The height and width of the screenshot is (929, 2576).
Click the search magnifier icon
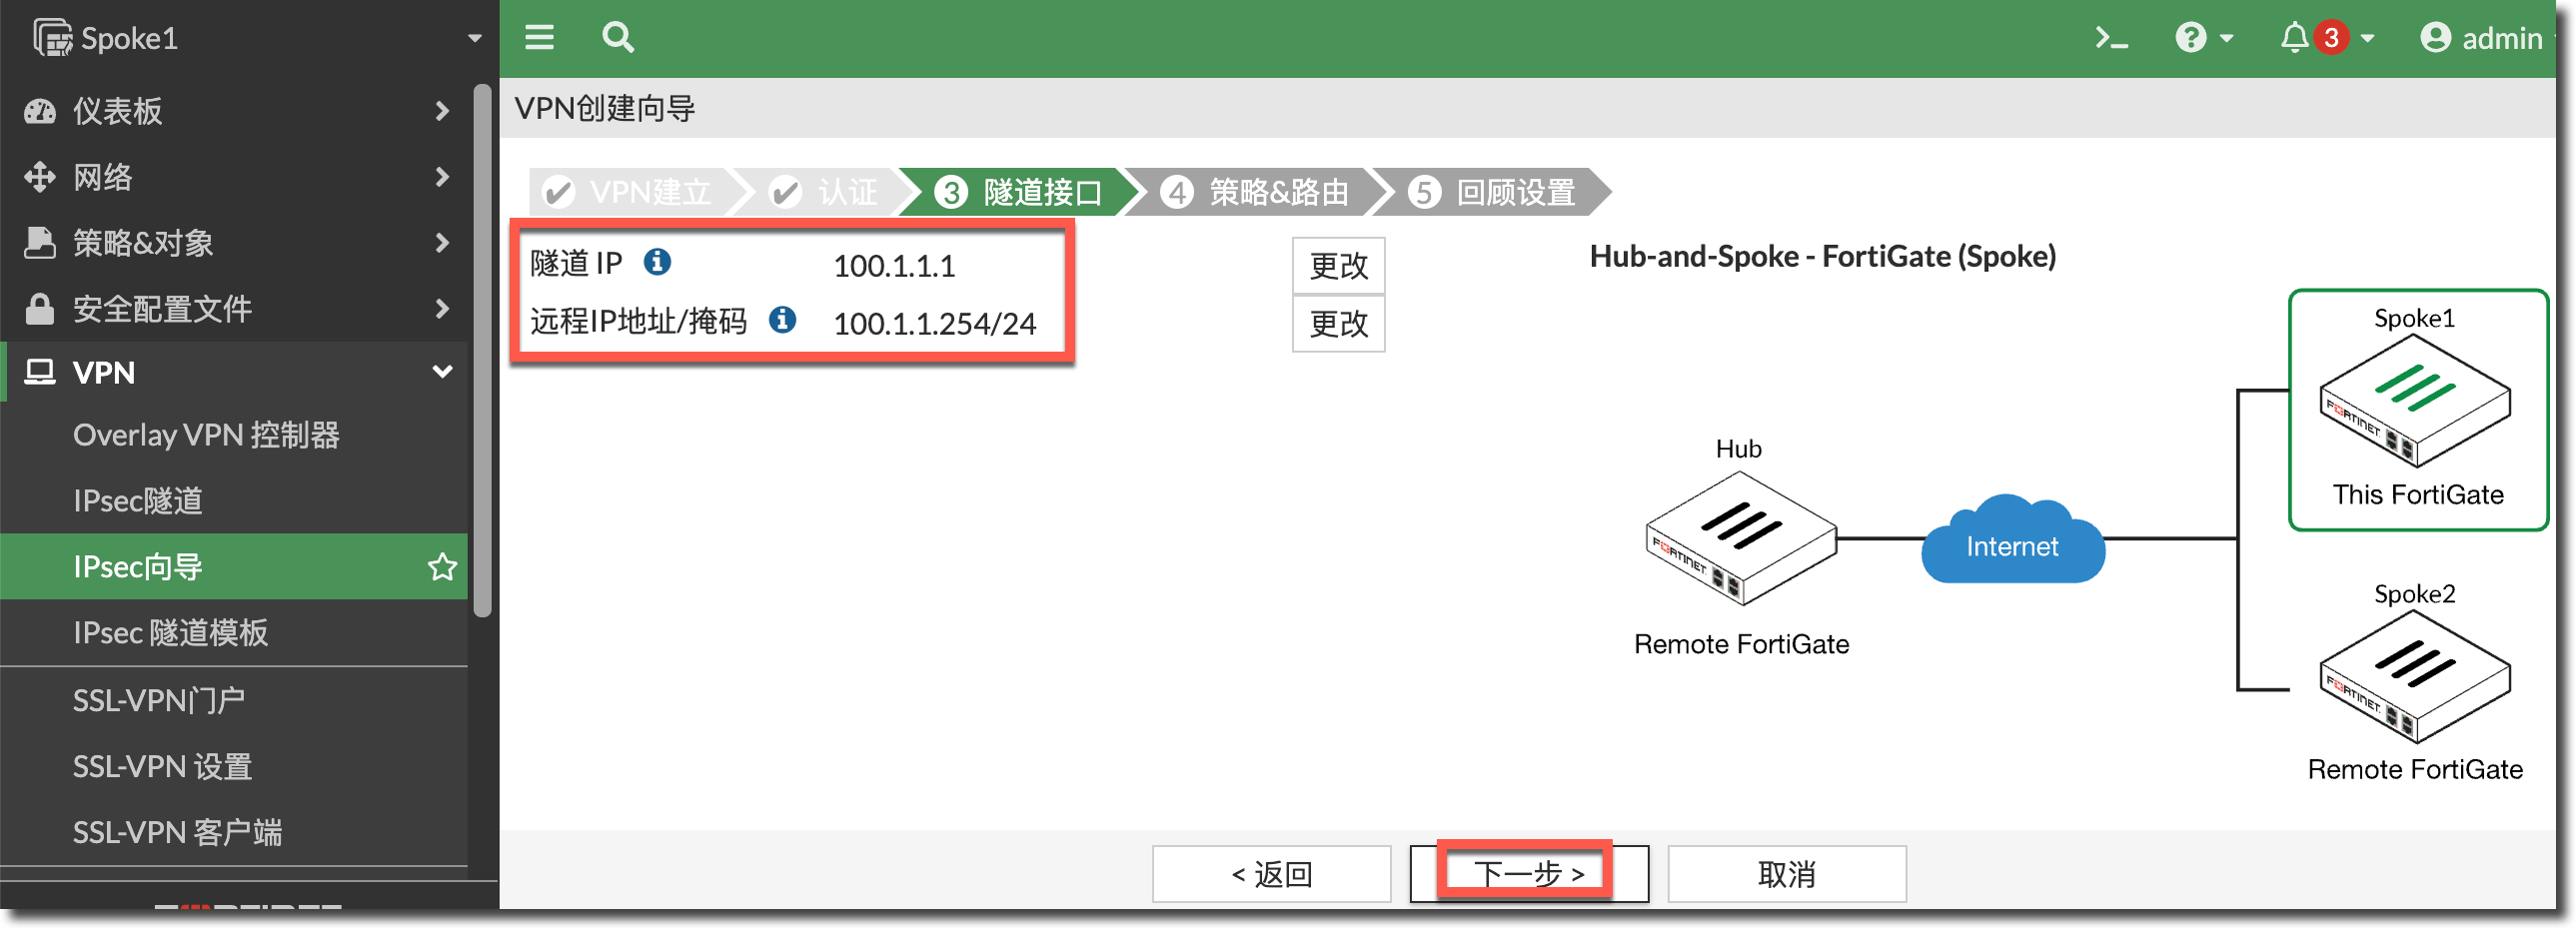[617, 37]
